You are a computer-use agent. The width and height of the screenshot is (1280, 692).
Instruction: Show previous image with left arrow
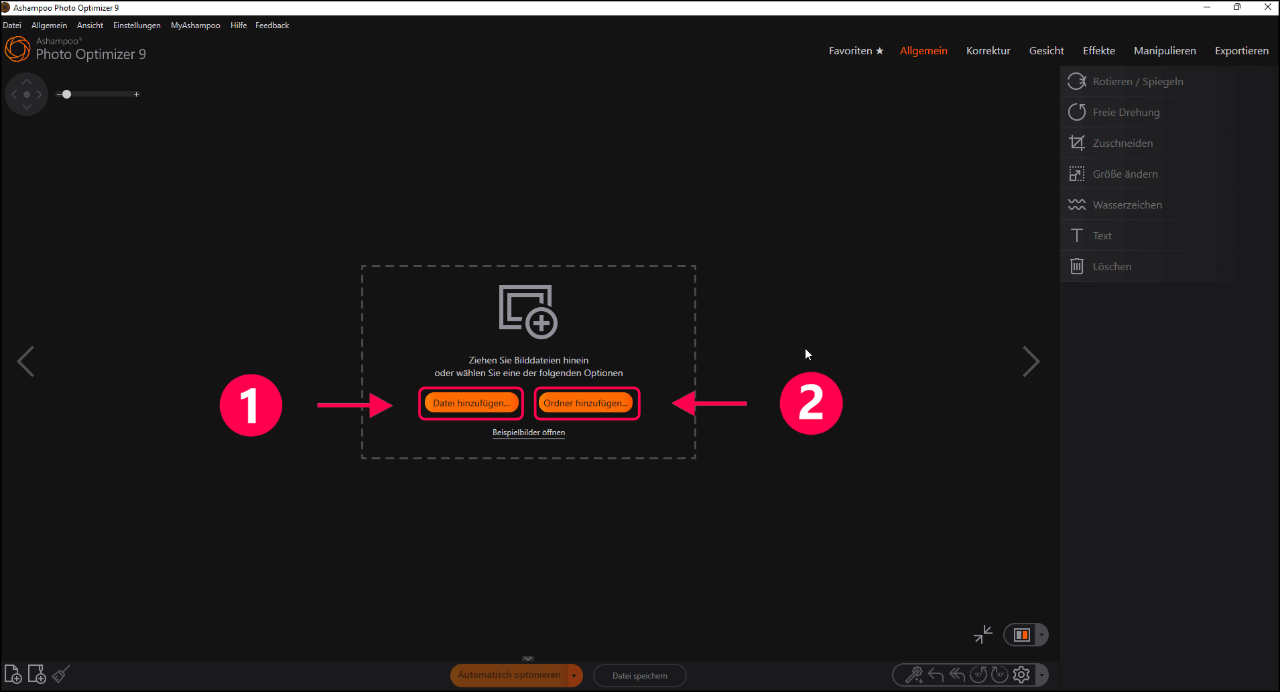pos(26,361)
